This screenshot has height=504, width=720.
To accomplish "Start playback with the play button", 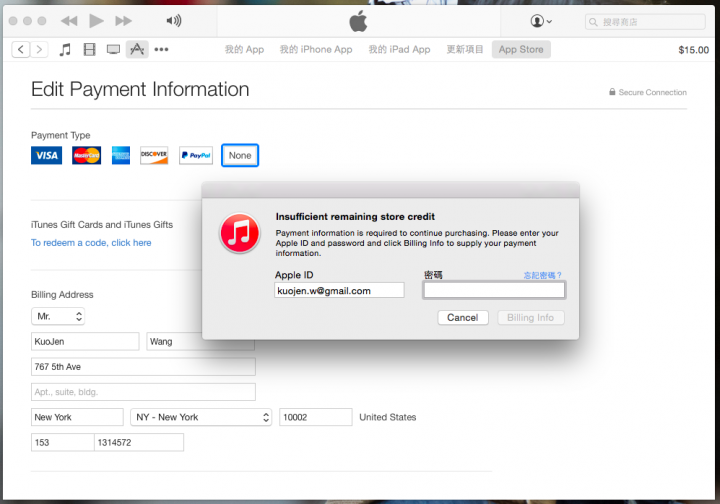I will tap(96, 21).
